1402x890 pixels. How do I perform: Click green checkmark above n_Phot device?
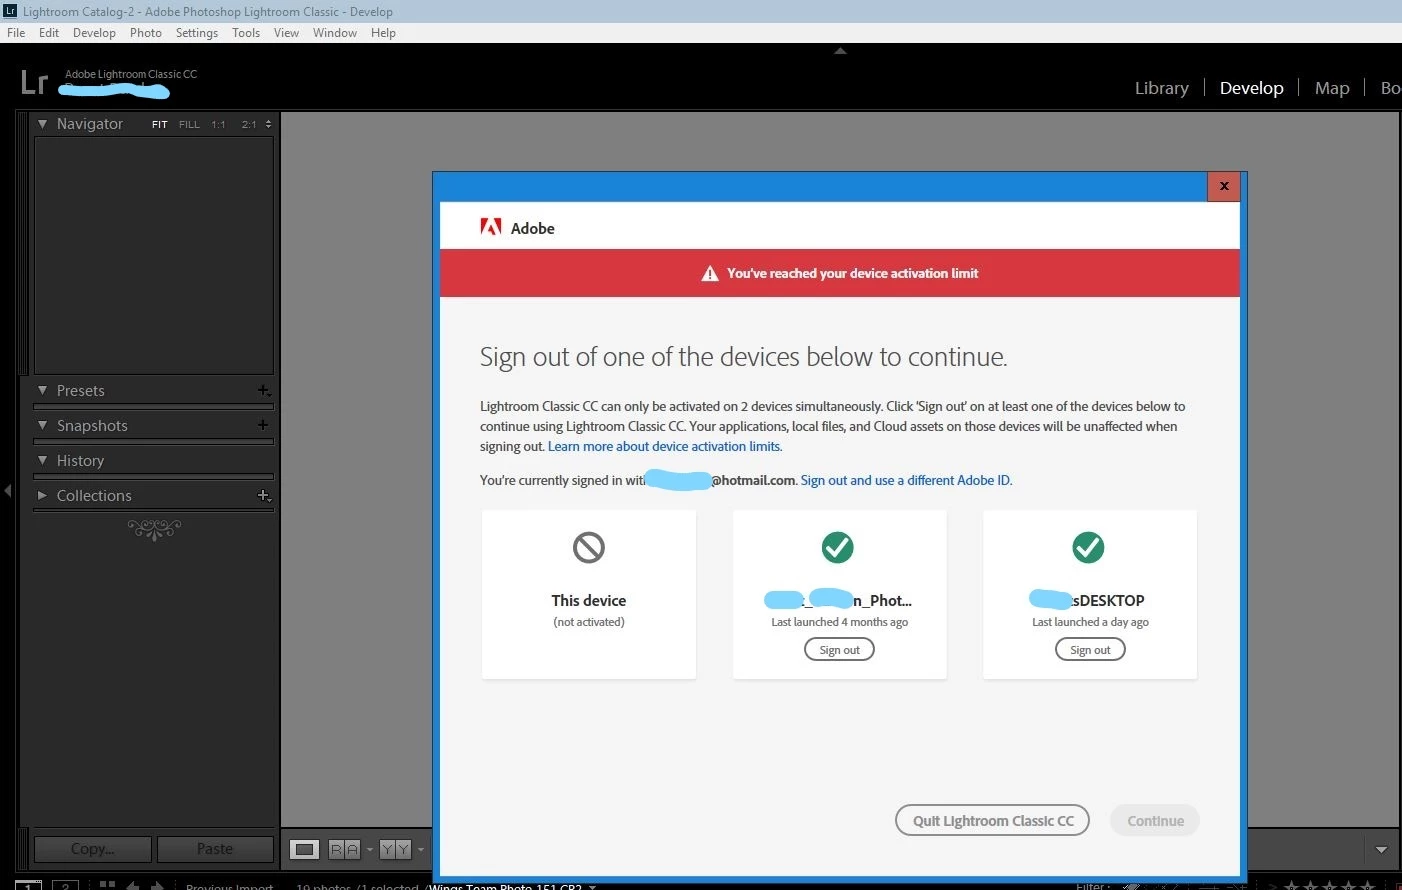pos(838,547)
